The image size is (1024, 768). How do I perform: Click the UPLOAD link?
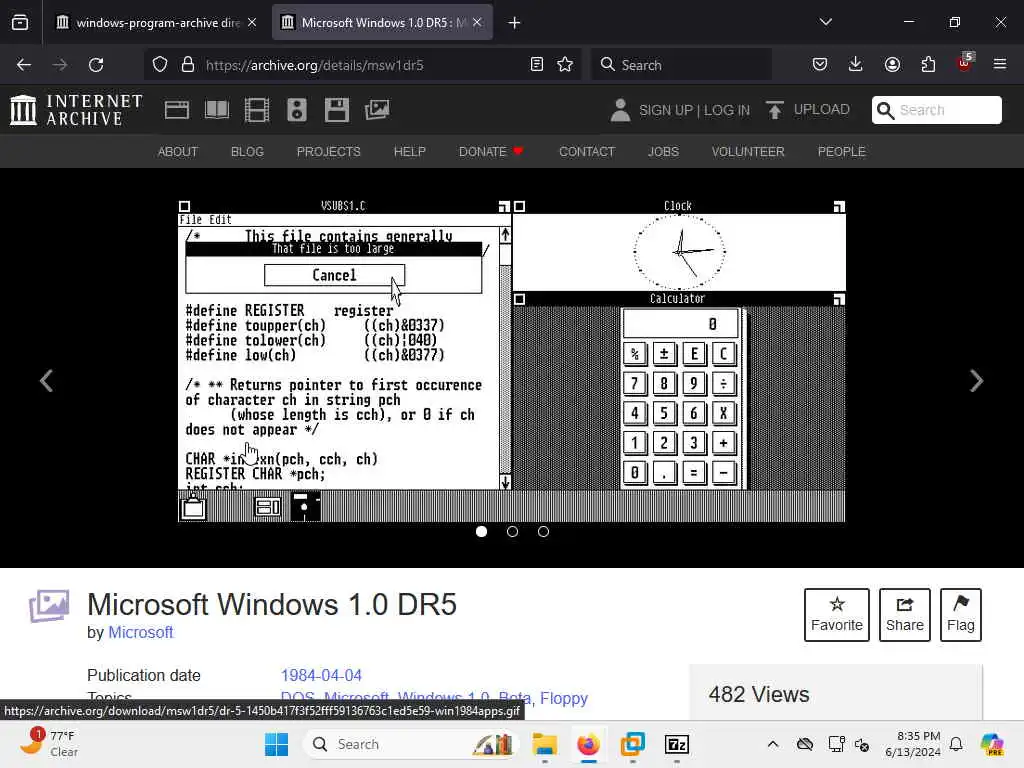(x=822, y=109)
